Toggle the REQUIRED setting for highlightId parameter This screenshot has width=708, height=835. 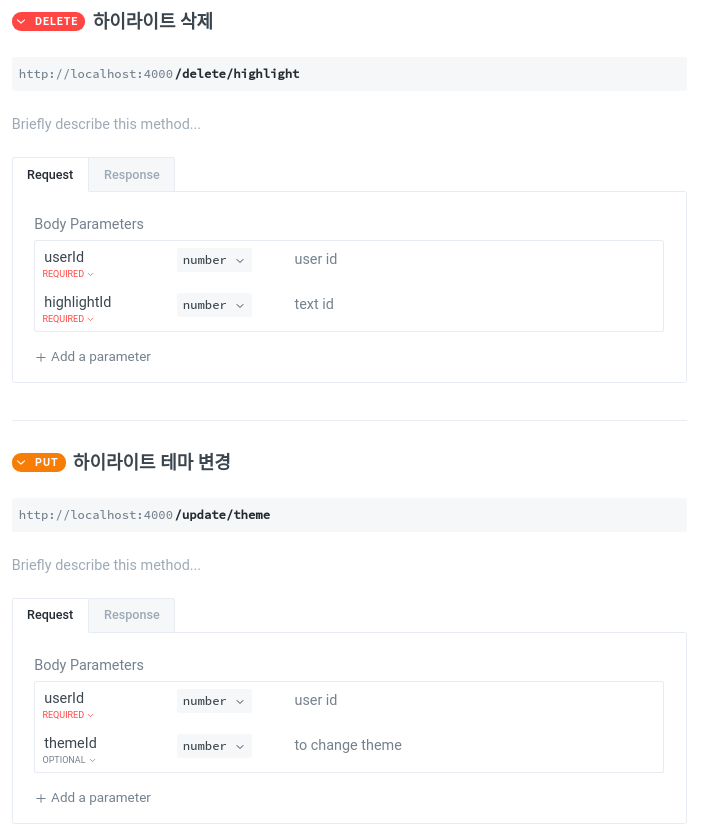68,318
